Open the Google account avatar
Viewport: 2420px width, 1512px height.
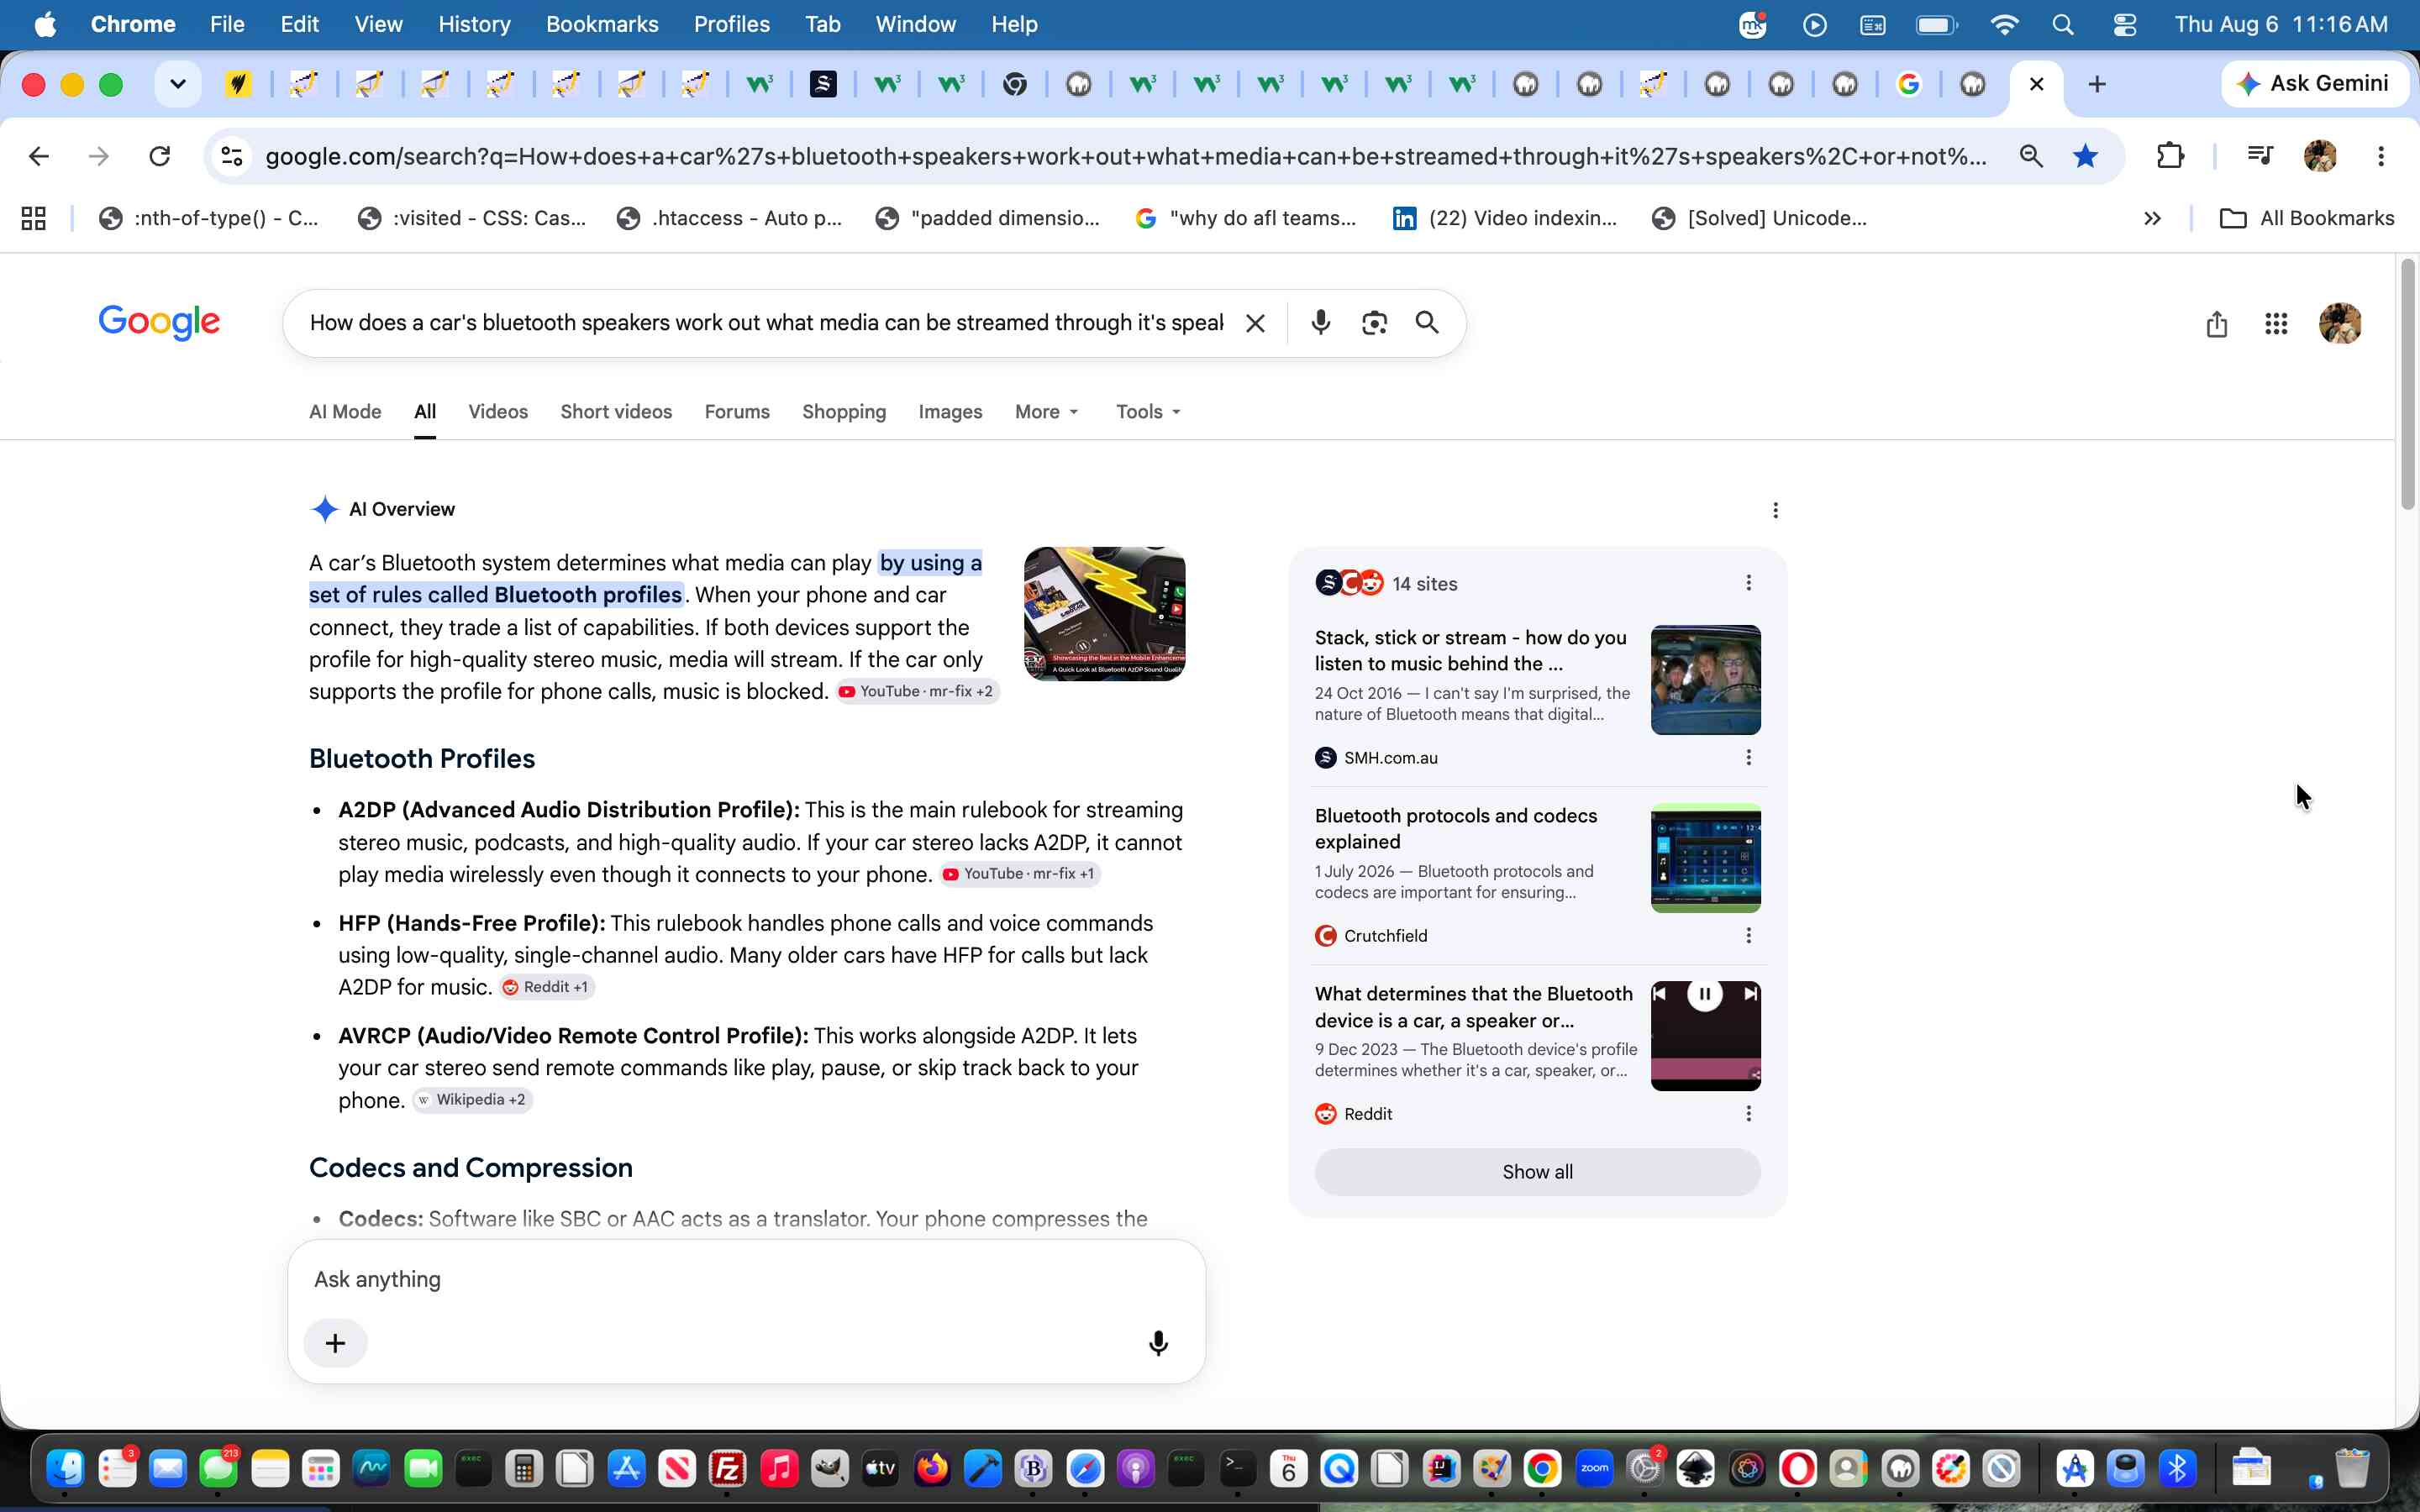(2340, 323)
